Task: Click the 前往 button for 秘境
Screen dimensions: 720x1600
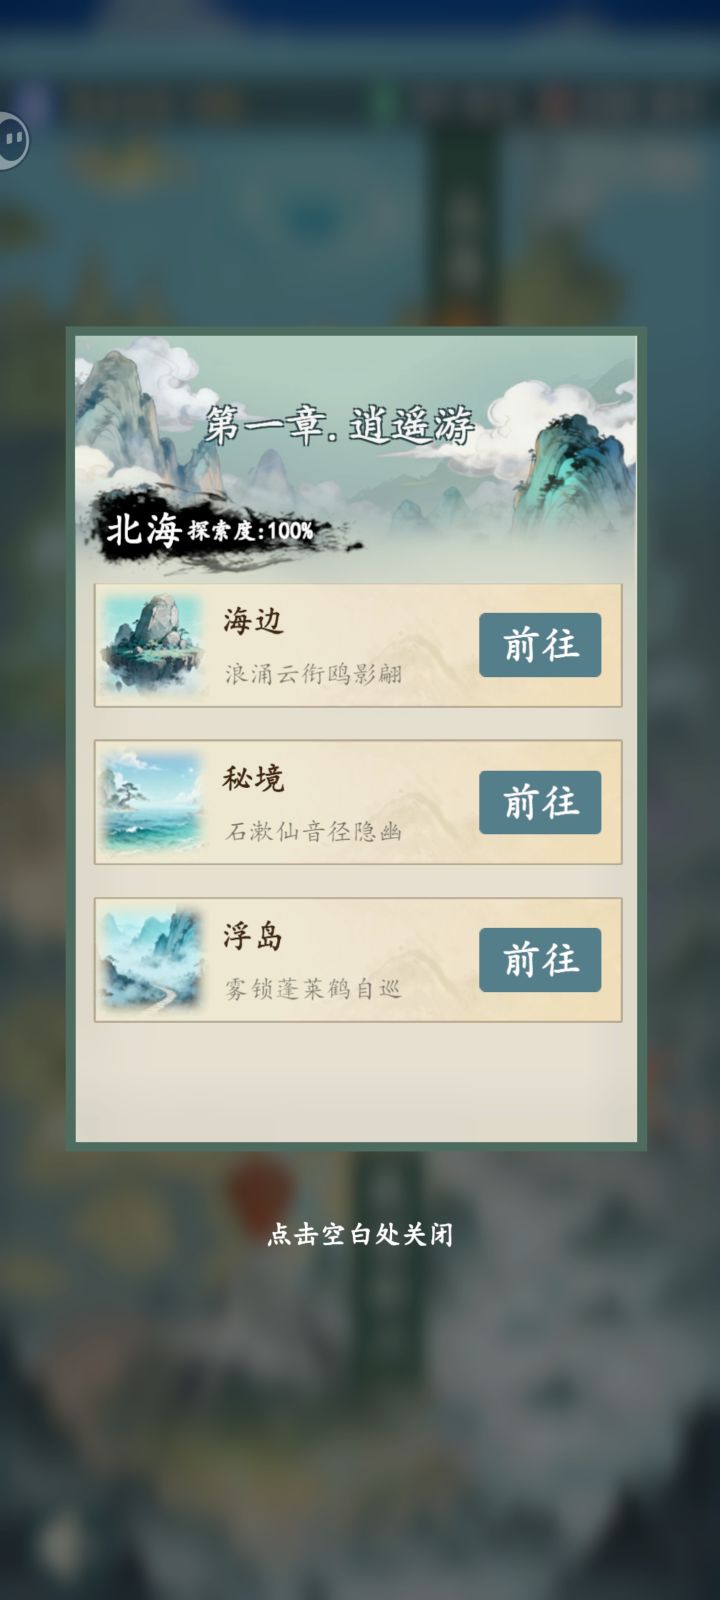Action: [540, 802]
